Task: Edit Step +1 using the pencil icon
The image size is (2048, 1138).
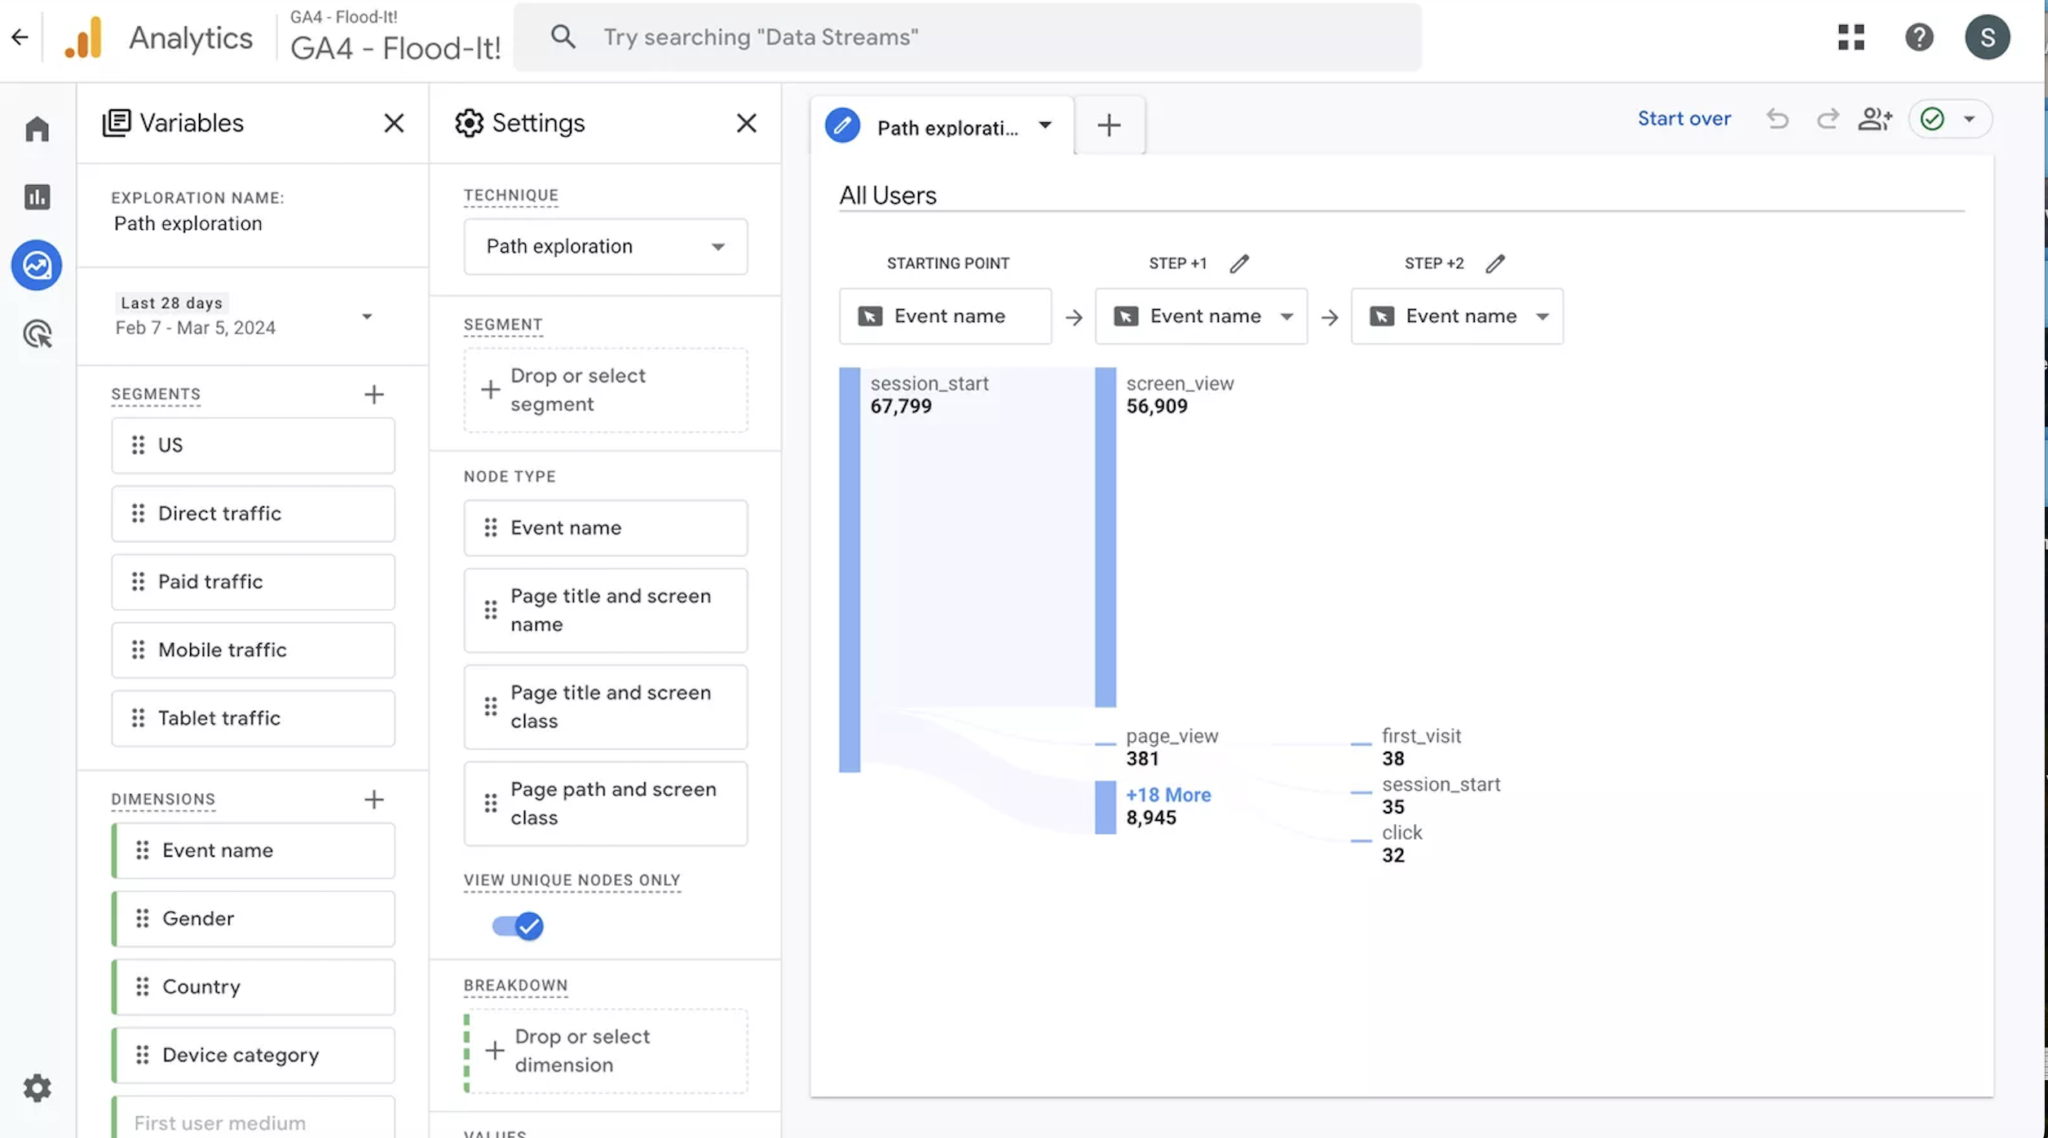Action: click(1240, 263)
